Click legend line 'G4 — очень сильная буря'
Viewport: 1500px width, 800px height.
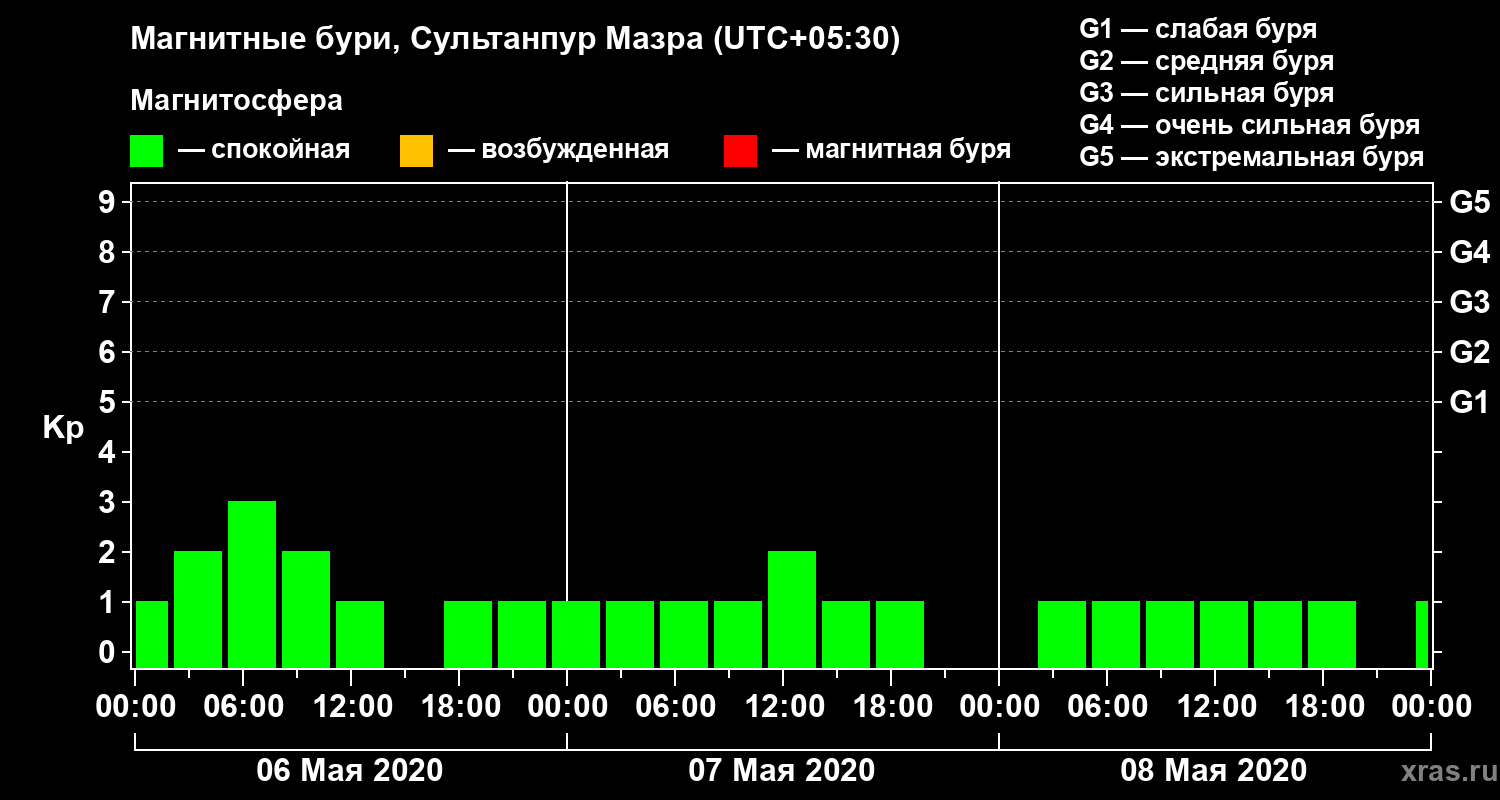click(x=1250, y=125)
